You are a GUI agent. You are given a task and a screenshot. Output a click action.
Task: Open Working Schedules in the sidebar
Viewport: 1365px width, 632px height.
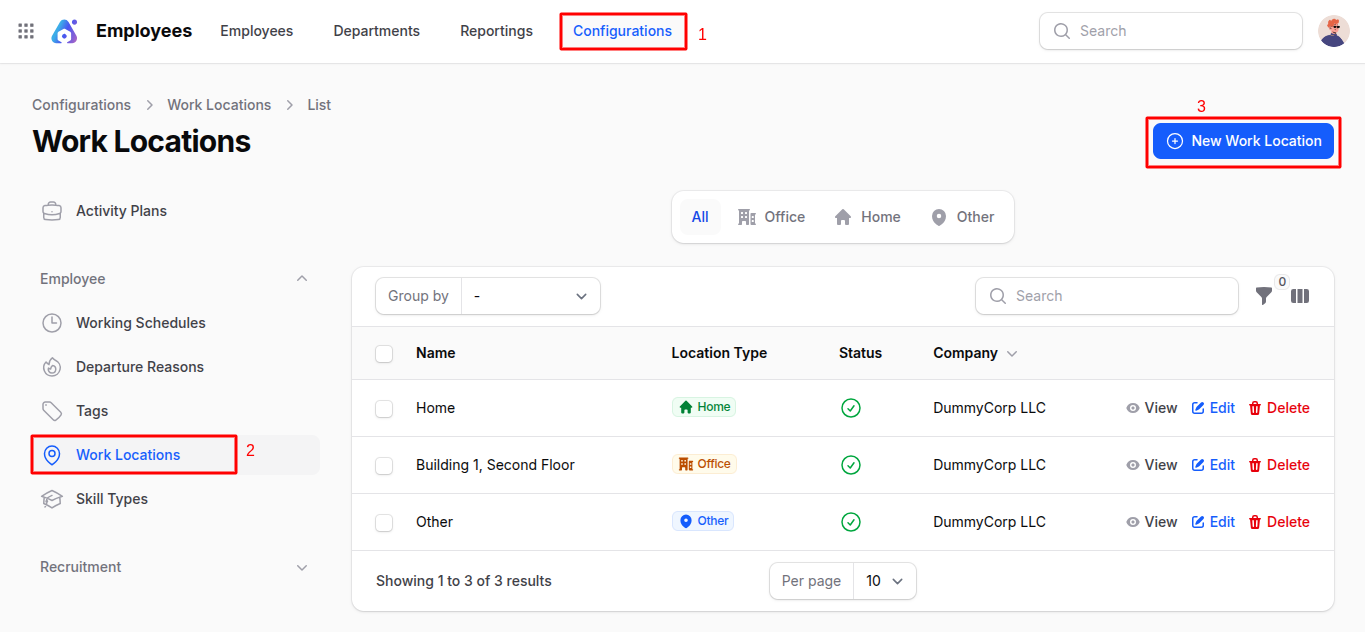click(x=140, y=323)
